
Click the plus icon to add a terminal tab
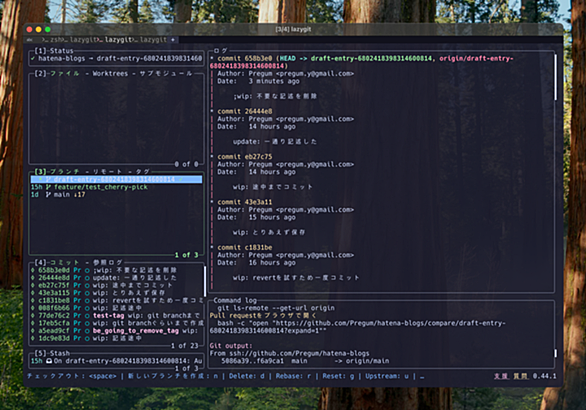[x=173, y=40]
